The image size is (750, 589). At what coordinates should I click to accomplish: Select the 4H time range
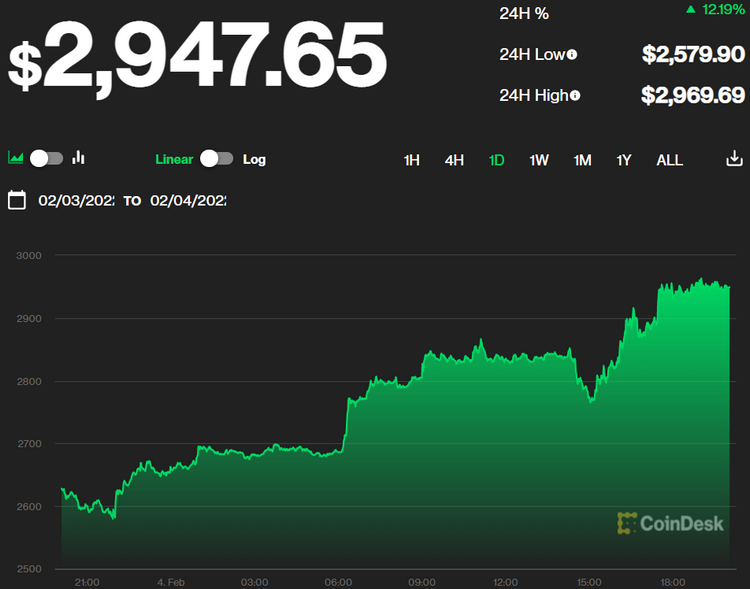(x=454, y=160)
